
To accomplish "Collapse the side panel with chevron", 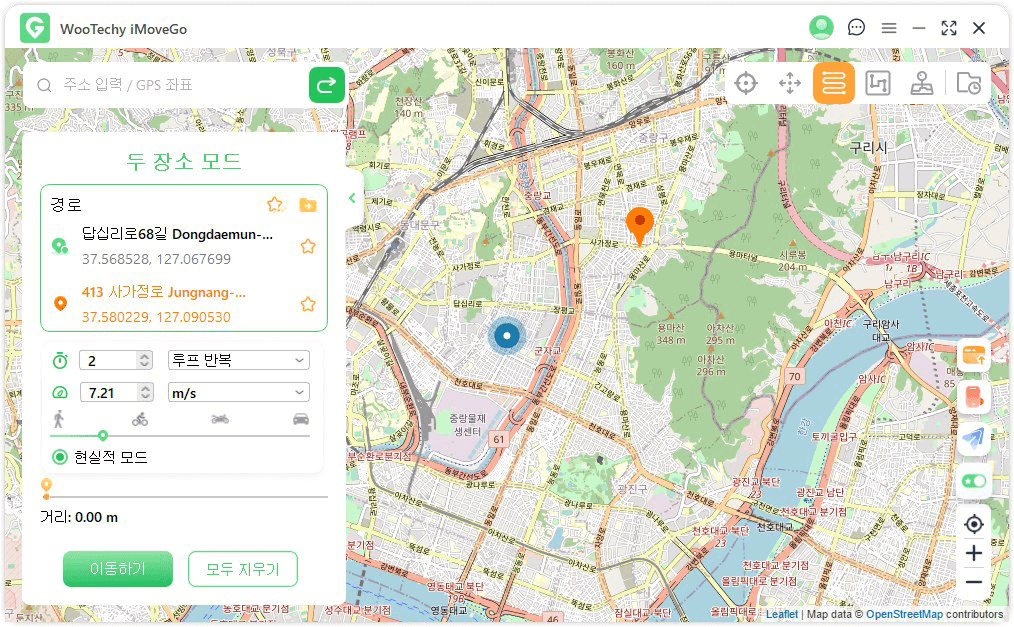I will click(x=352, y=198).
